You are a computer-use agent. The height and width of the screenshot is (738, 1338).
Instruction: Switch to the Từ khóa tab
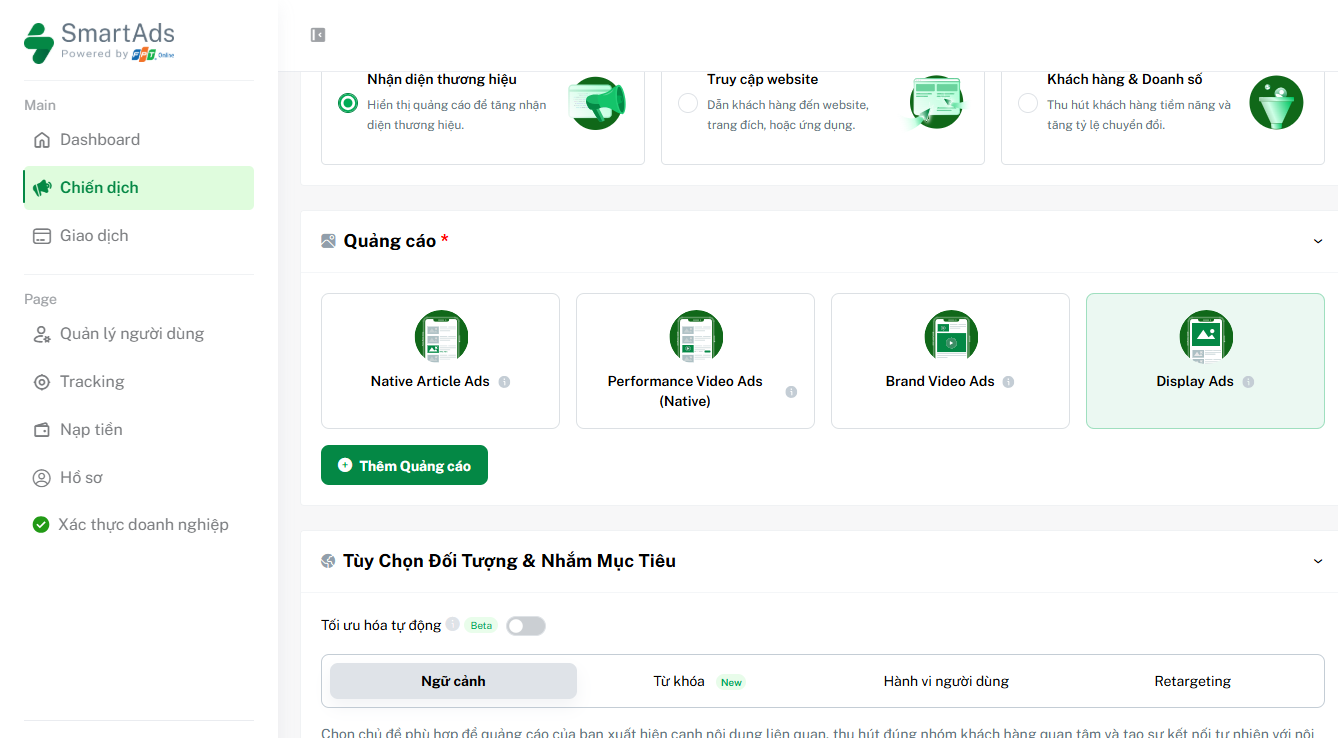(x=678, y=680)
